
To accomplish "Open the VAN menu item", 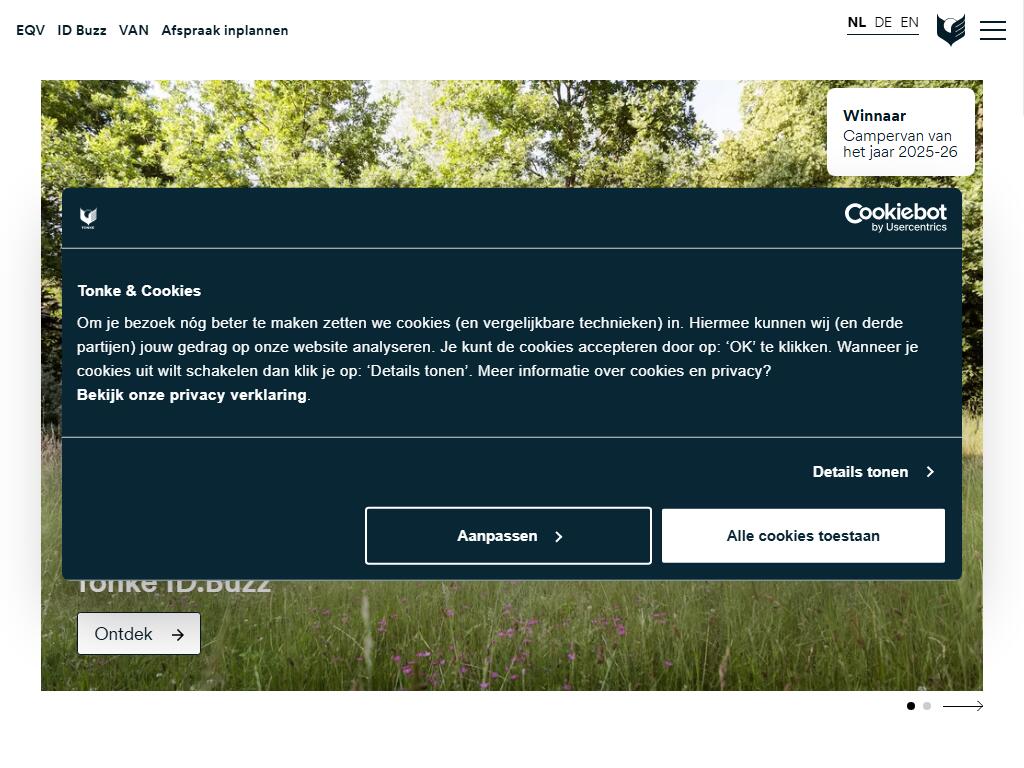I will pos(134,30).
